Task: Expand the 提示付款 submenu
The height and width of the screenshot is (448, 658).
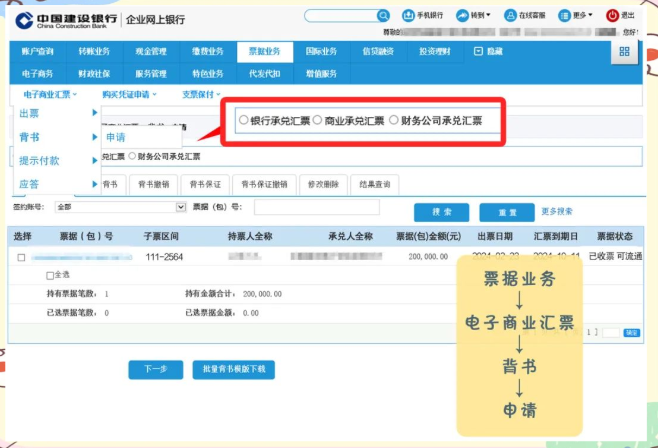Action: (x=57, y=160)
